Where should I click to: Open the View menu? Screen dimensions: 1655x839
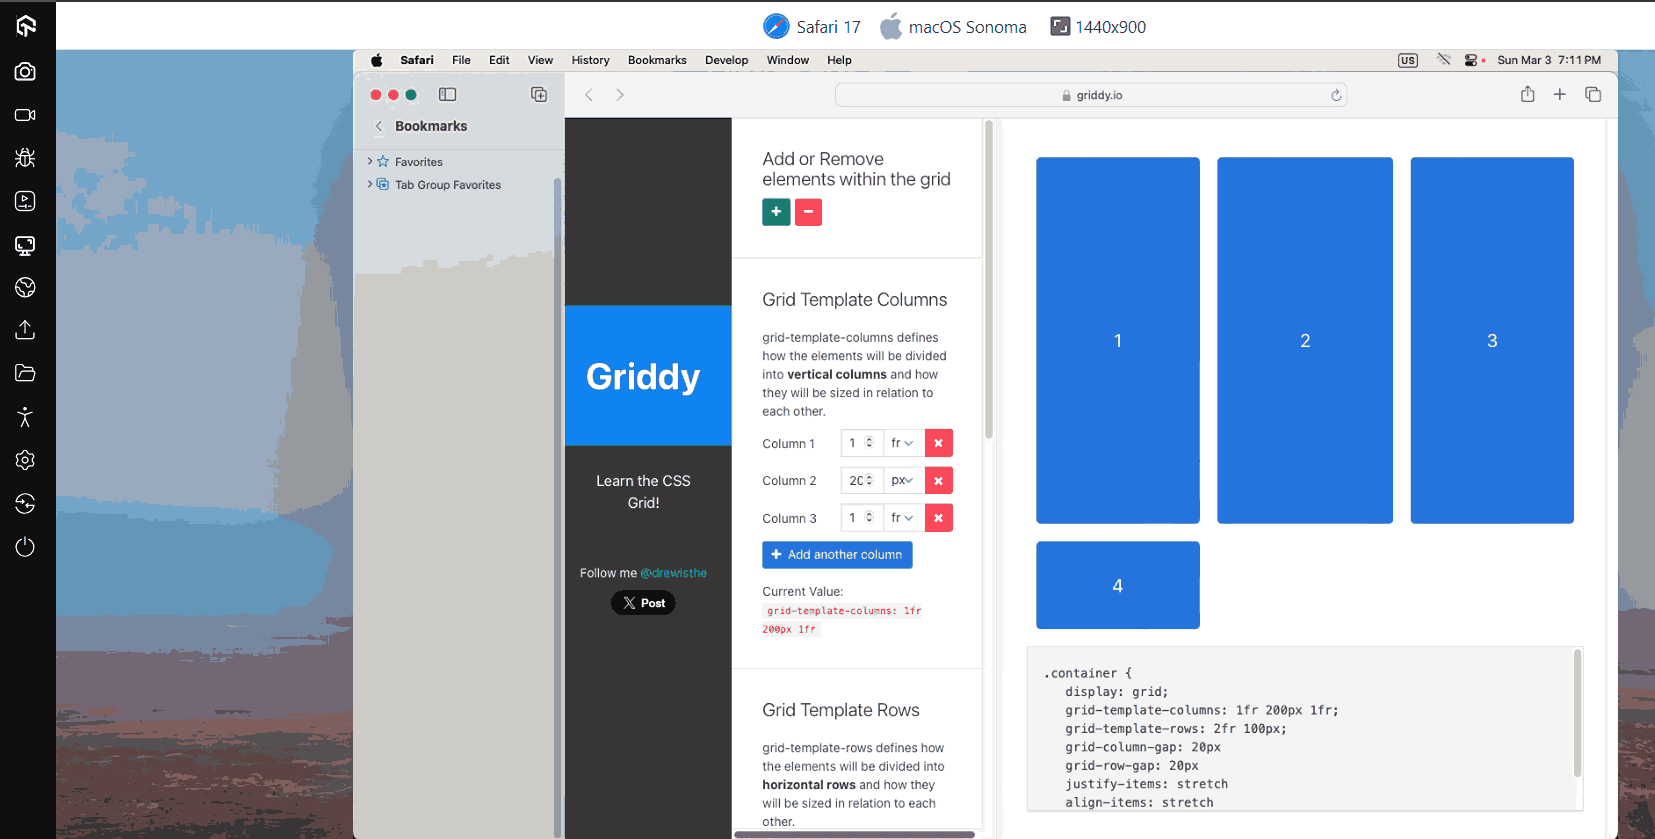[540, 60]
